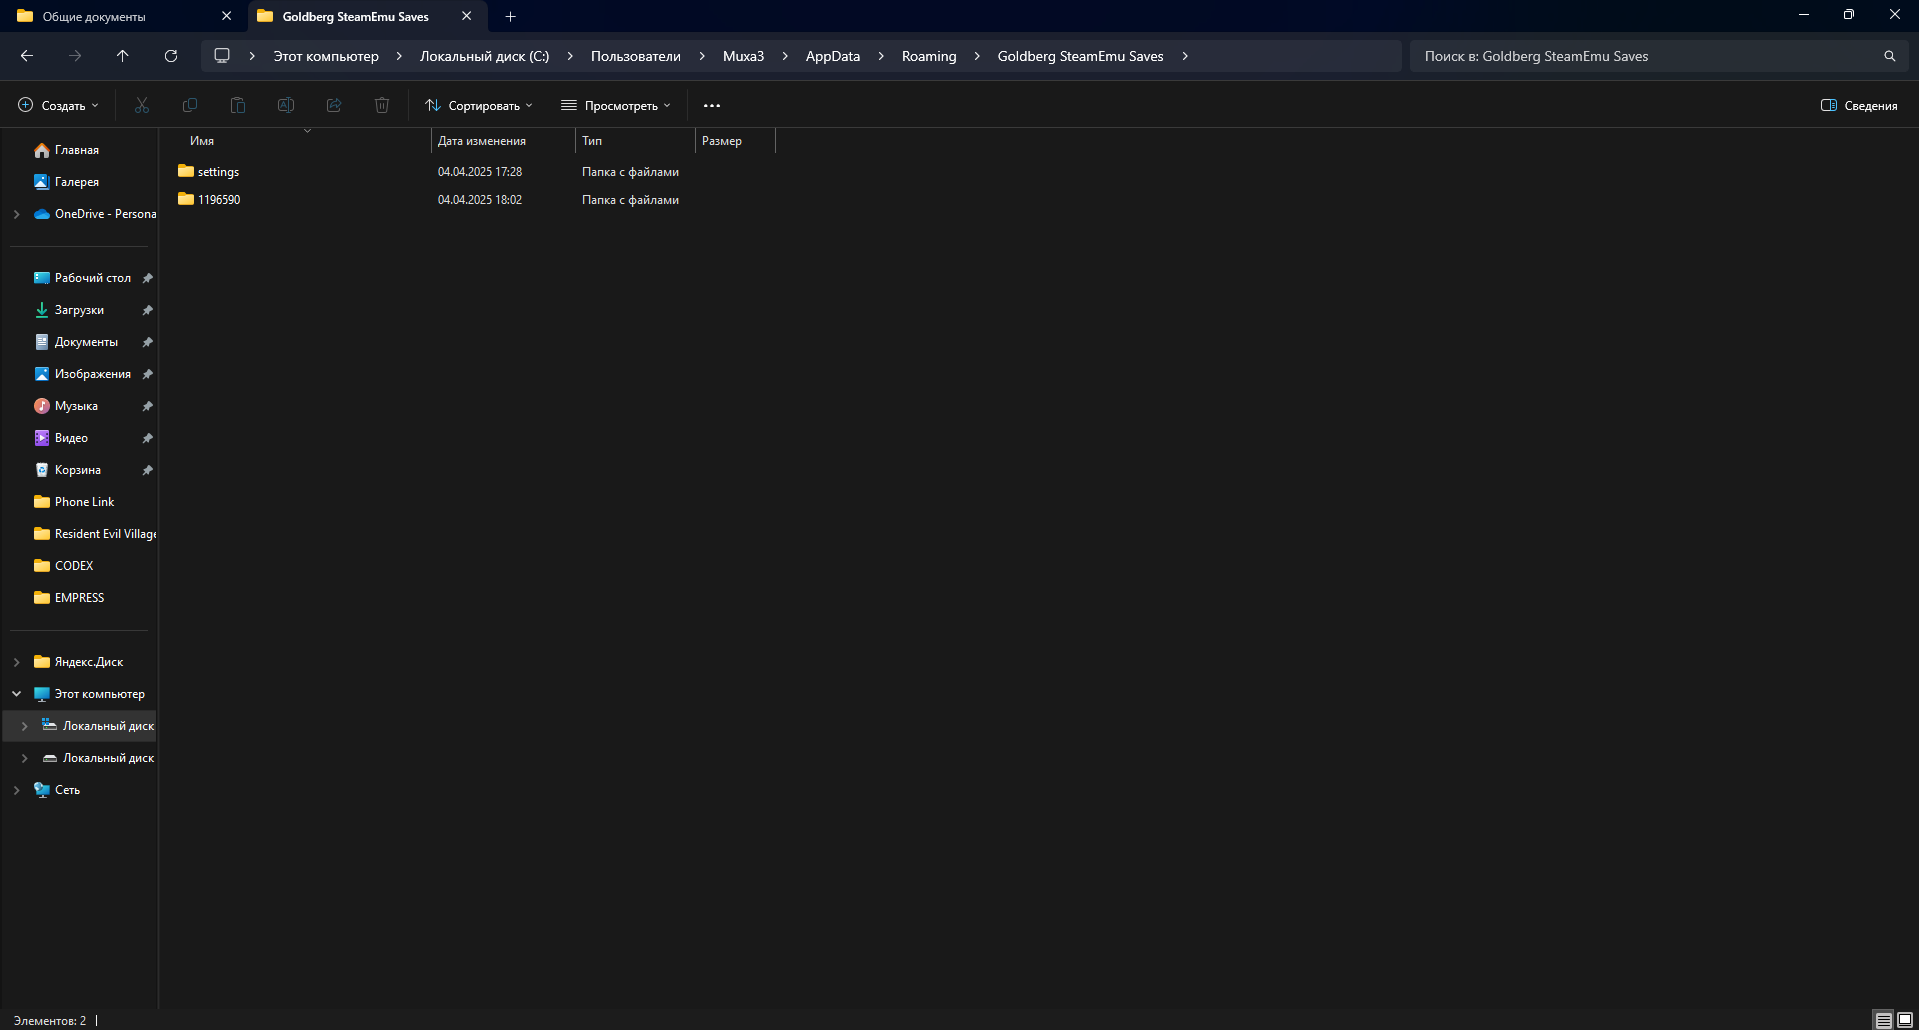
Task: Click Локальный диск (C:) breadcrumb
Action: [484, 56]
